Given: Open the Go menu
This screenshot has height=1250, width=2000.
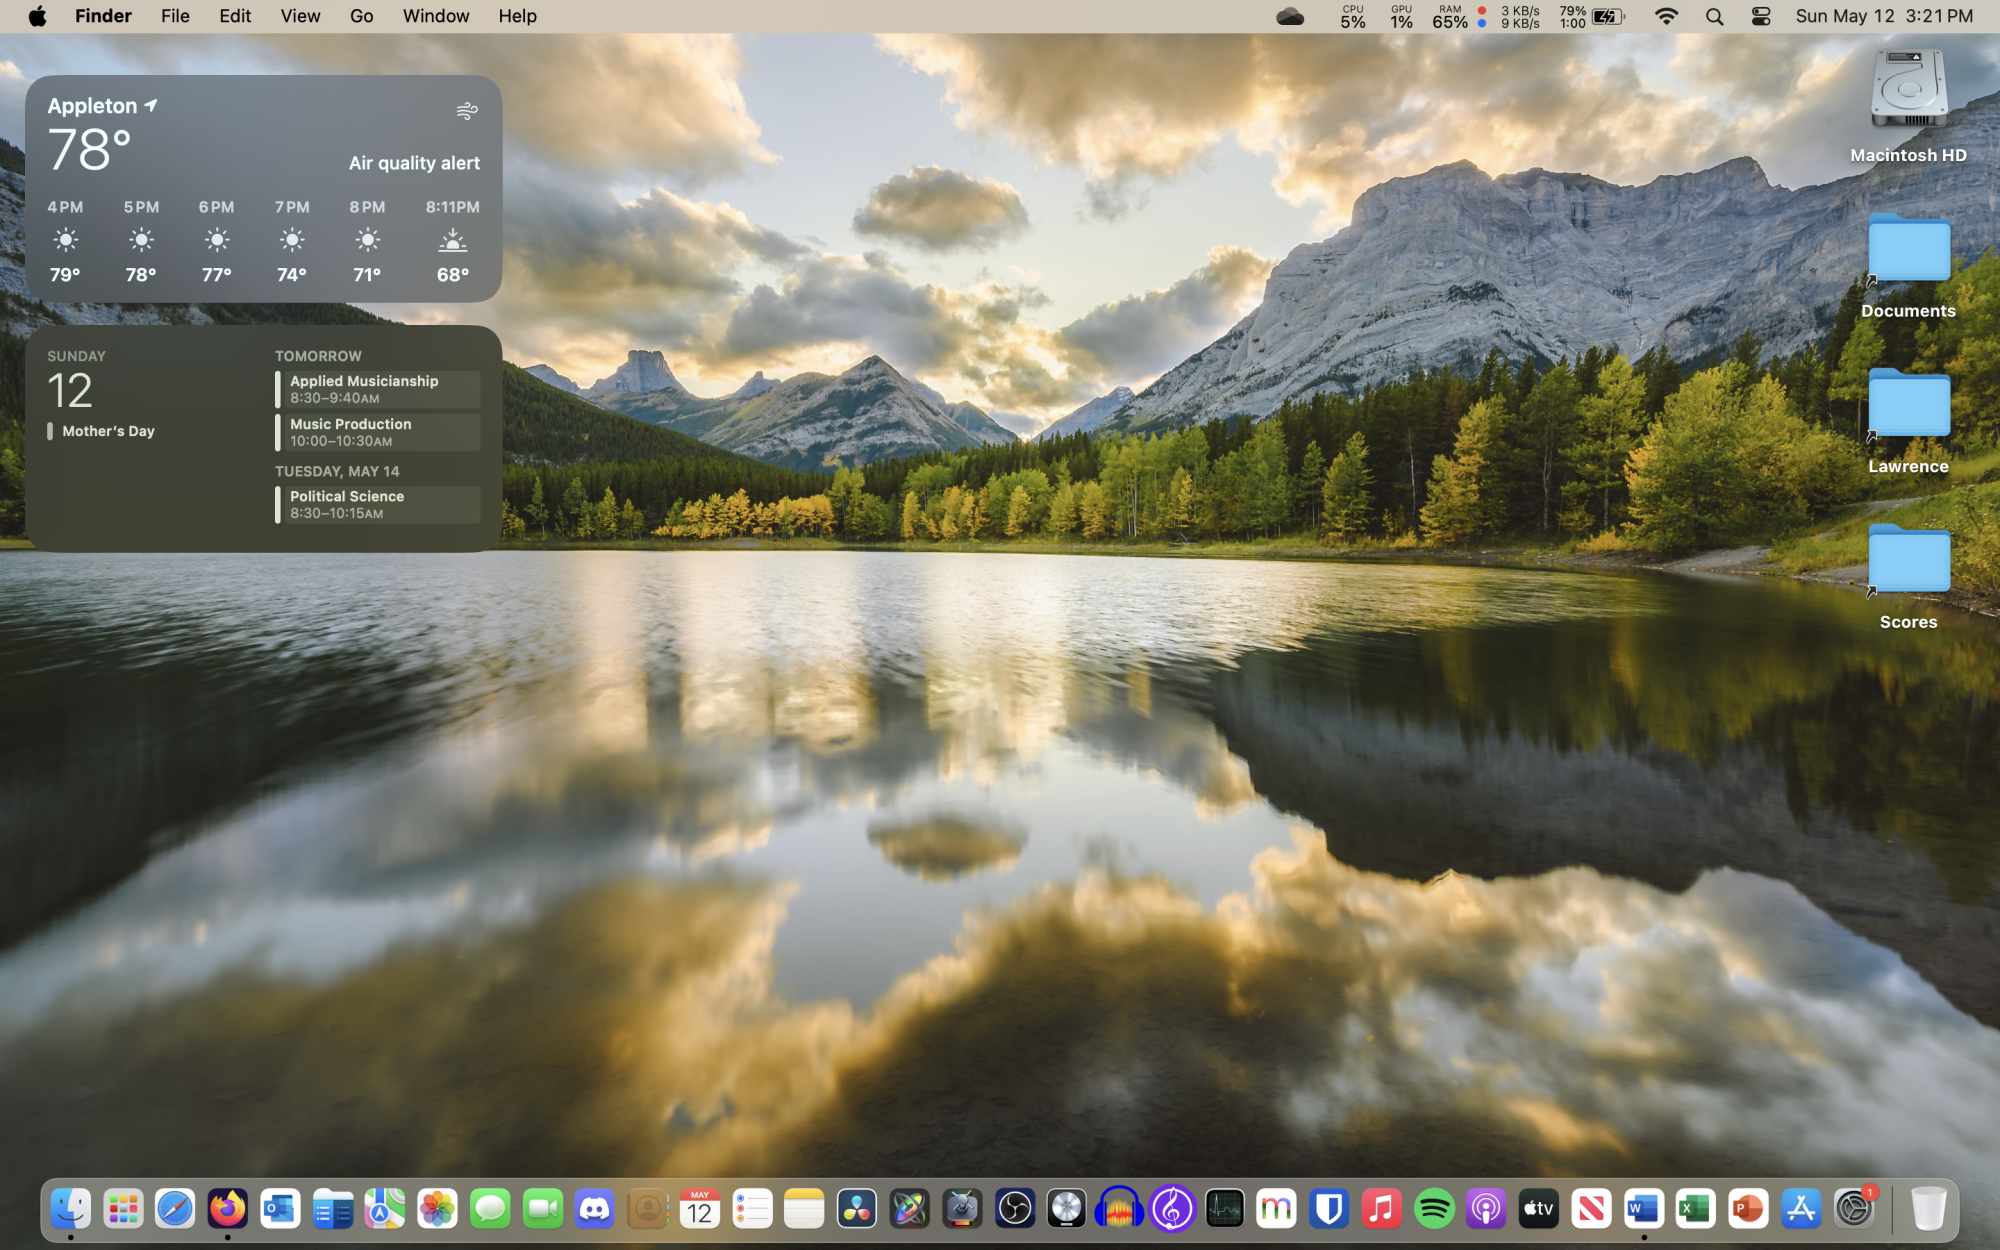Looking at the screenshot, I should click(x=361, y=16).
